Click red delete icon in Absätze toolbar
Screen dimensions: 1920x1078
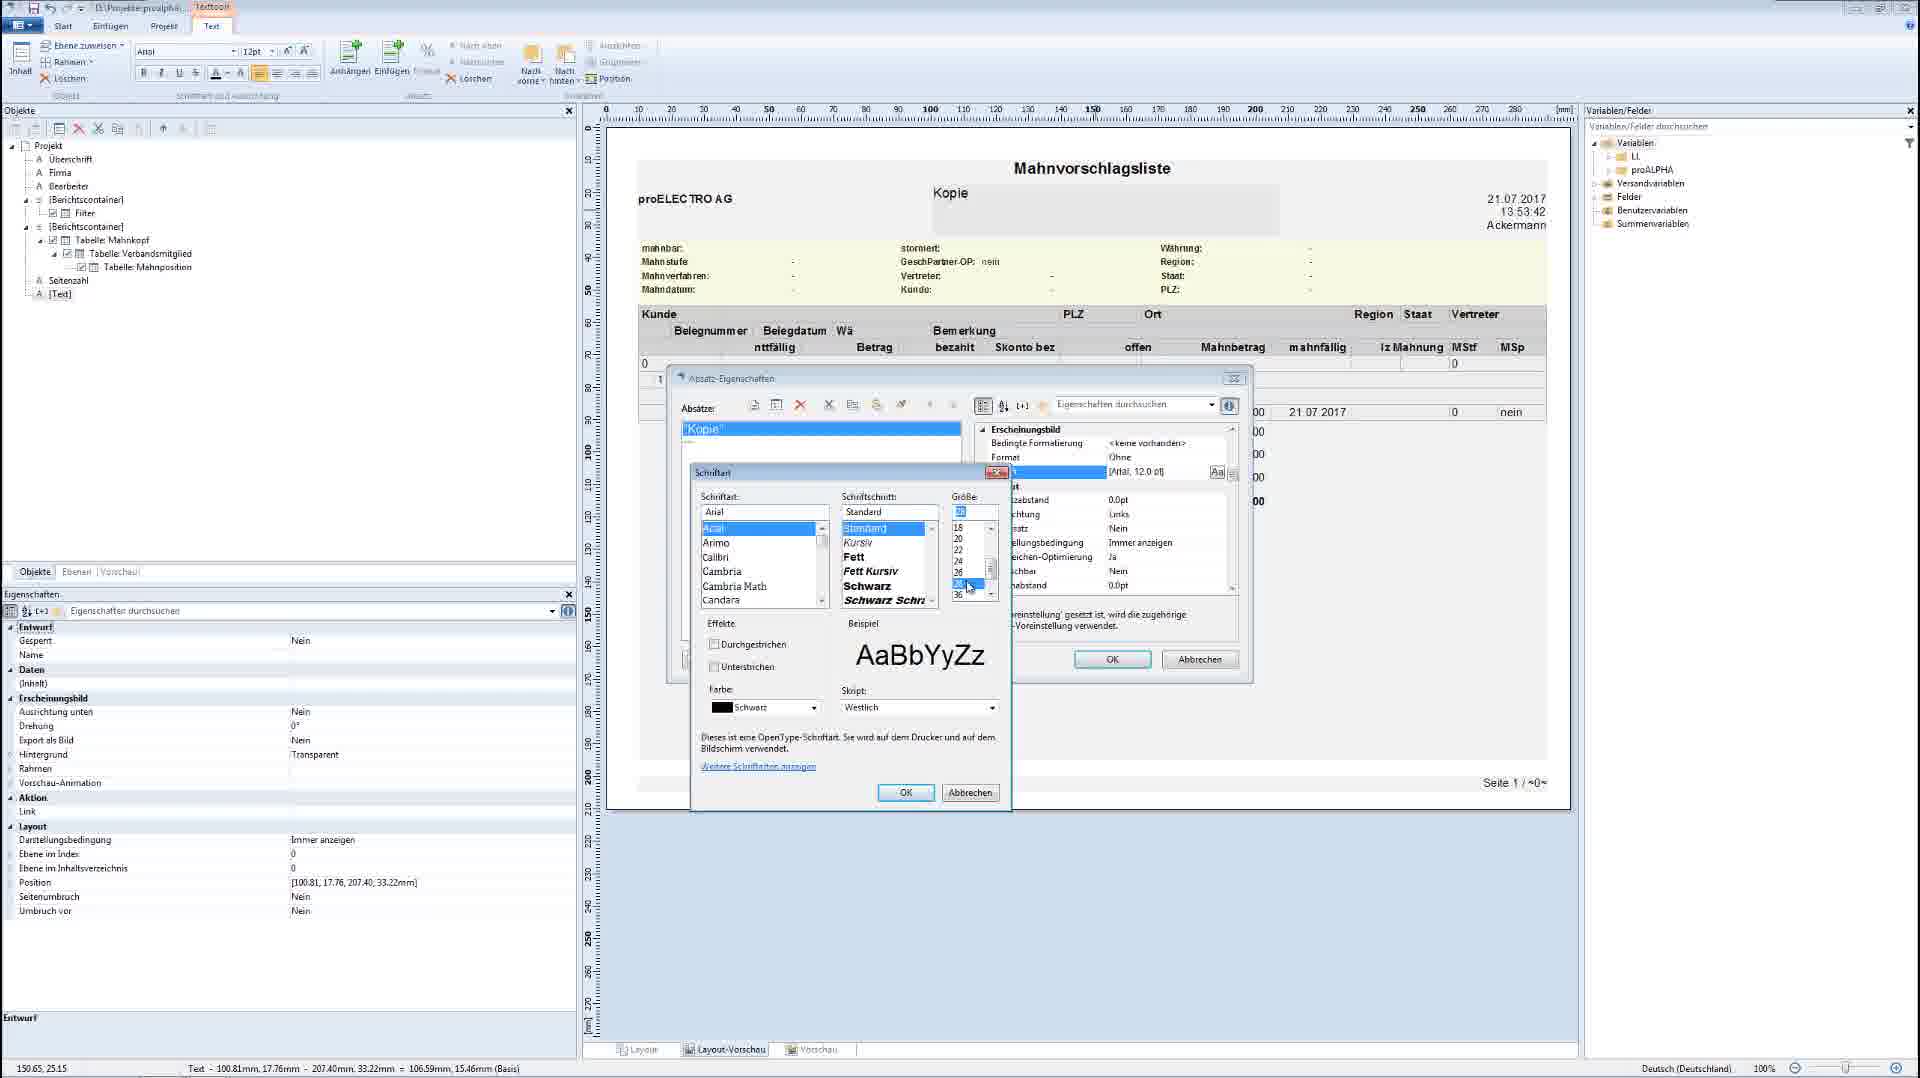800,405
